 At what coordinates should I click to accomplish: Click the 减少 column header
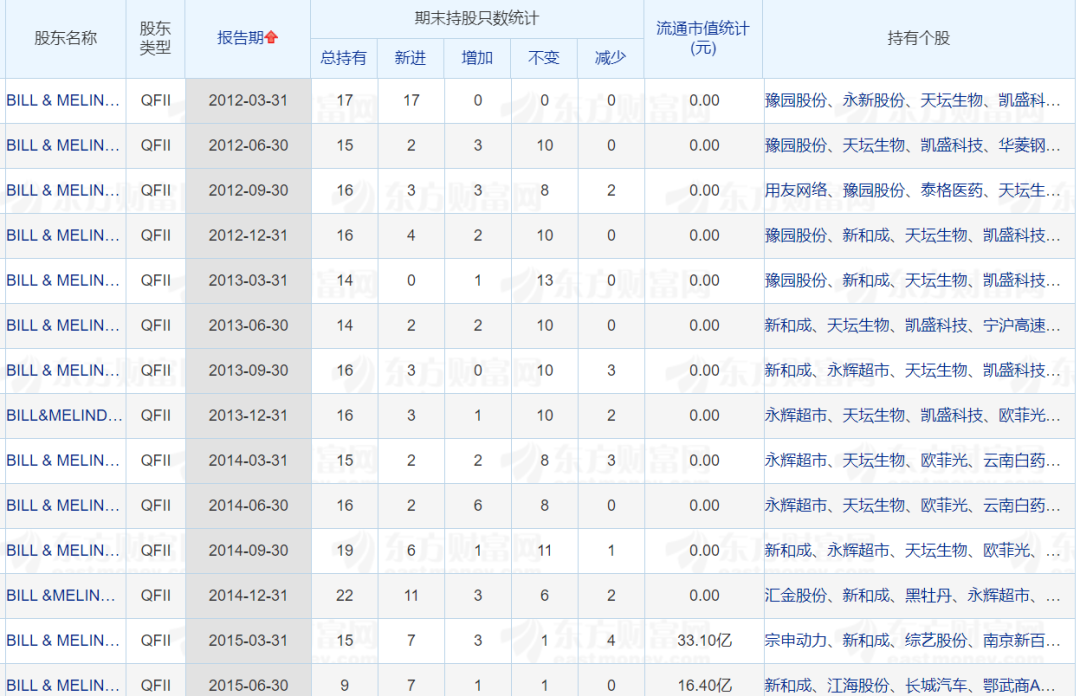pyautogui.click(x=611, y=58)
